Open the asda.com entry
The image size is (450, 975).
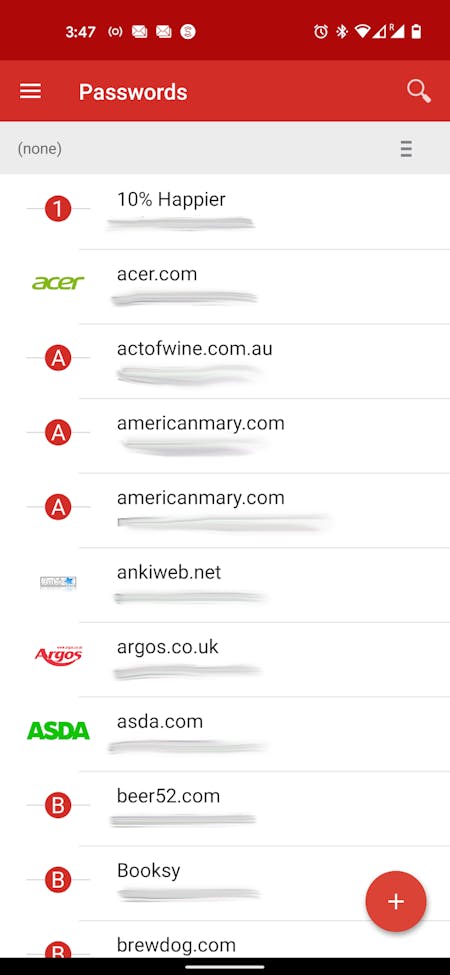pos(225,734)
